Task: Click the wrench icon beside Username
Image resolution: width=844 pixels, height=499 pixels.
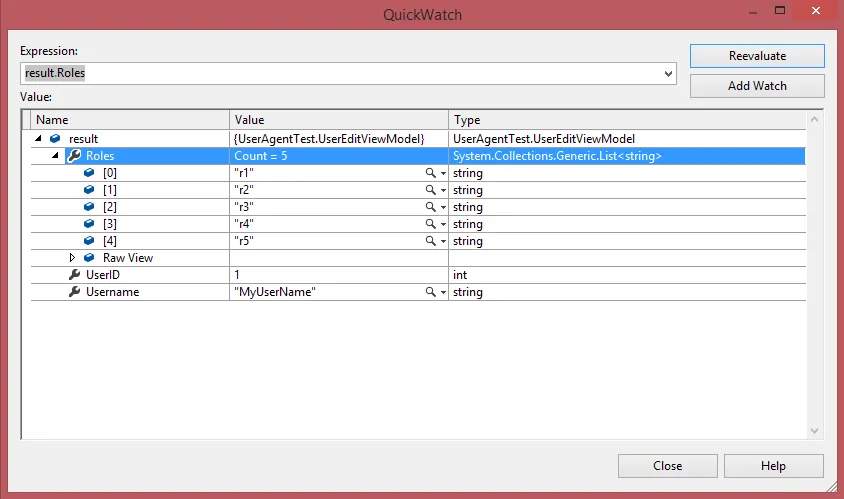Action: point(74,291)
